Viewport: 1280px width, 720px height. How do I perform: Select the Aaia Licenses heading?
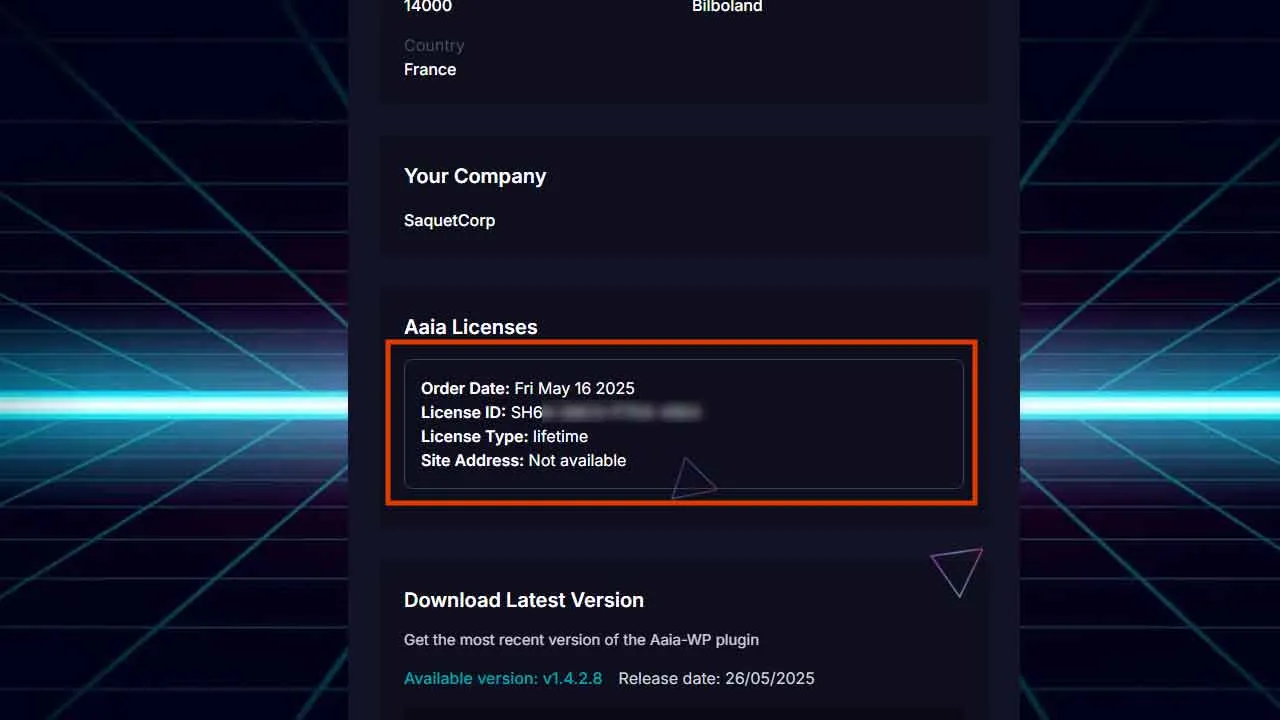[470, 327]
